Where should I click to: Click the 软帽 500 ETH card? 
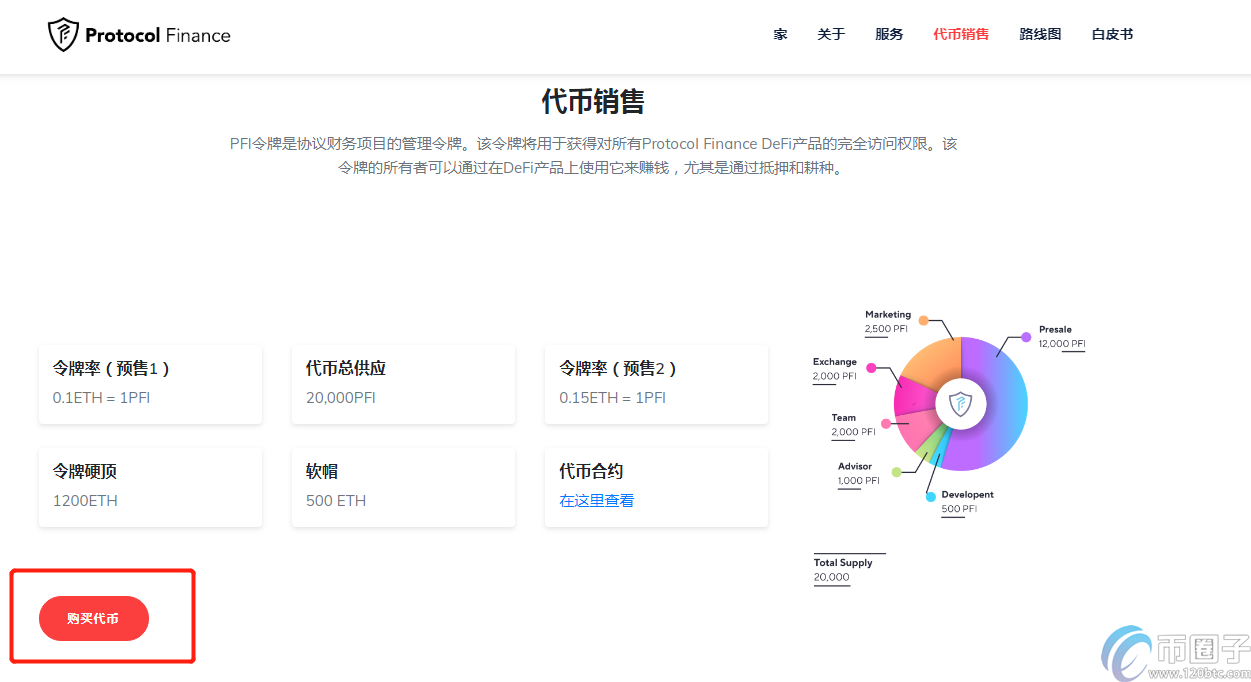[x=403, y=486]
